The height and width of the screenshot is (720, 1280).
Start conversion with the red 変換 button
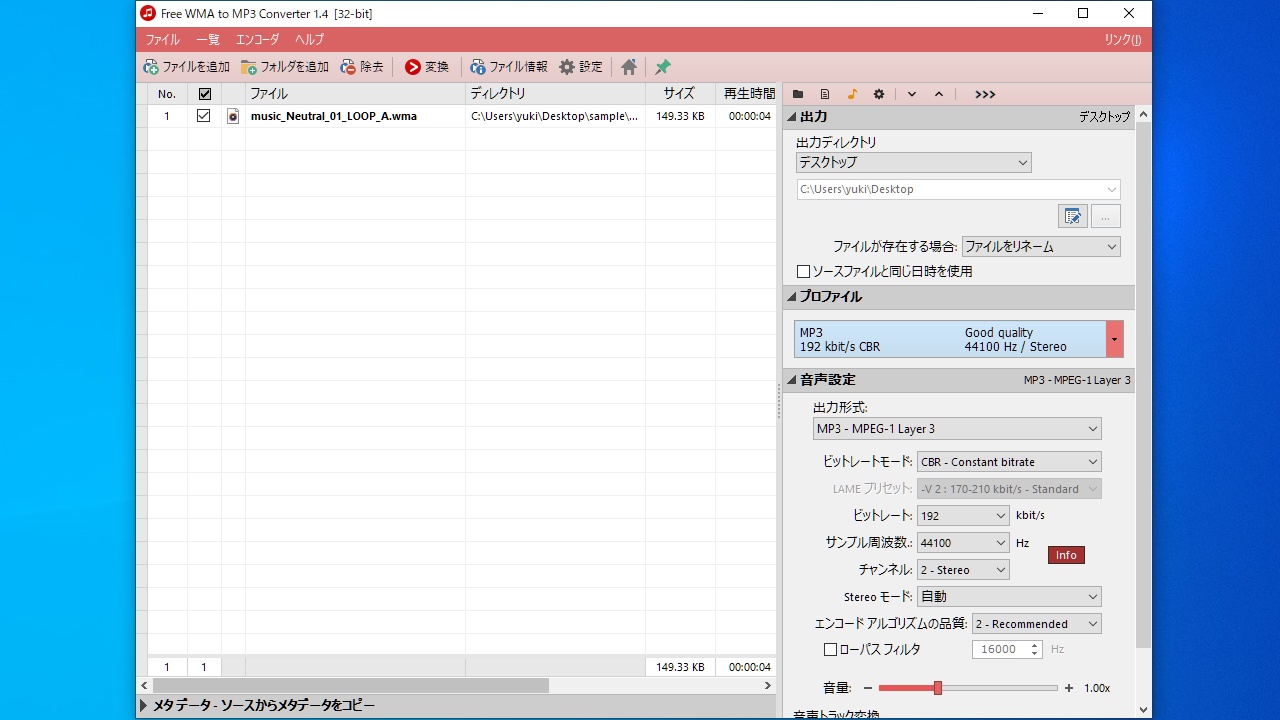[427, 67]
